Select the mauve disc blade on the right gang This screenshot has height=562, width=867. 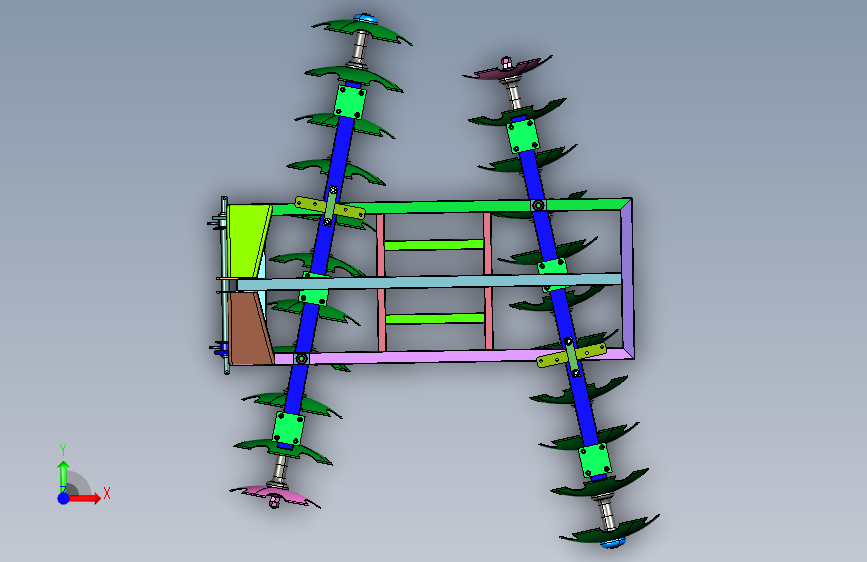pos(507,70)
